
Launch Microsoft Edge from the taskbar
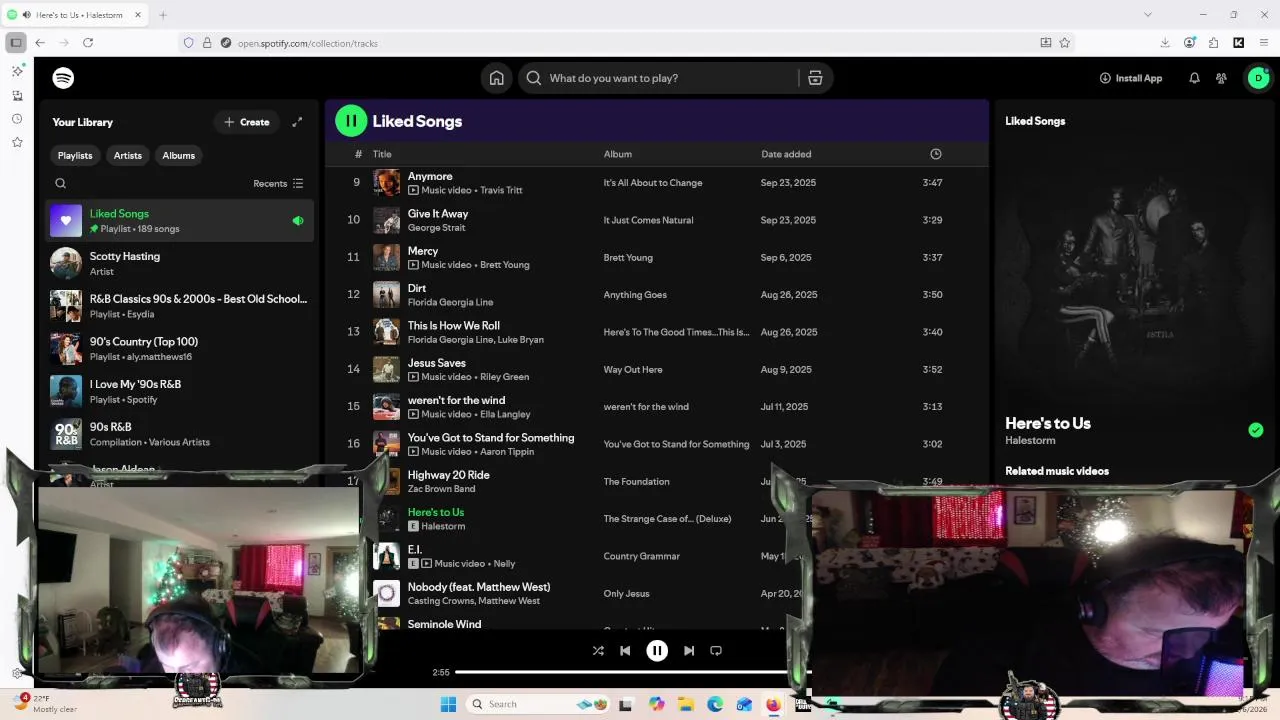pyautogui.click(x=715, y=704)
